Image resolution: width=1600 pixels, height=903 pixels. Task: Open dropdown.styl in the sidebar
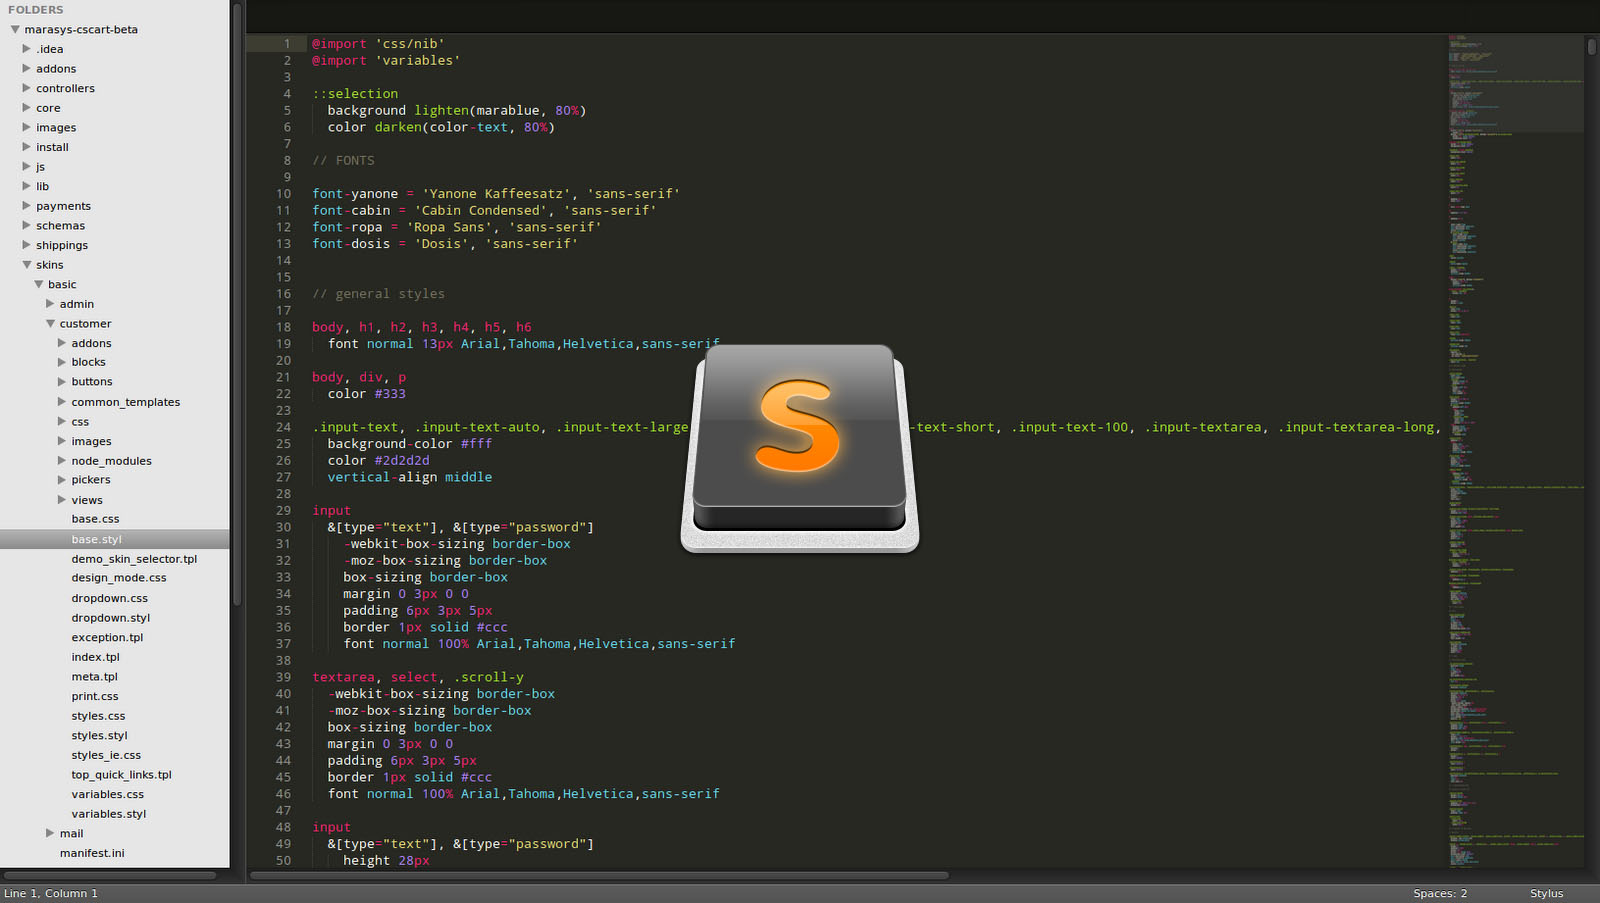[110, 618]
